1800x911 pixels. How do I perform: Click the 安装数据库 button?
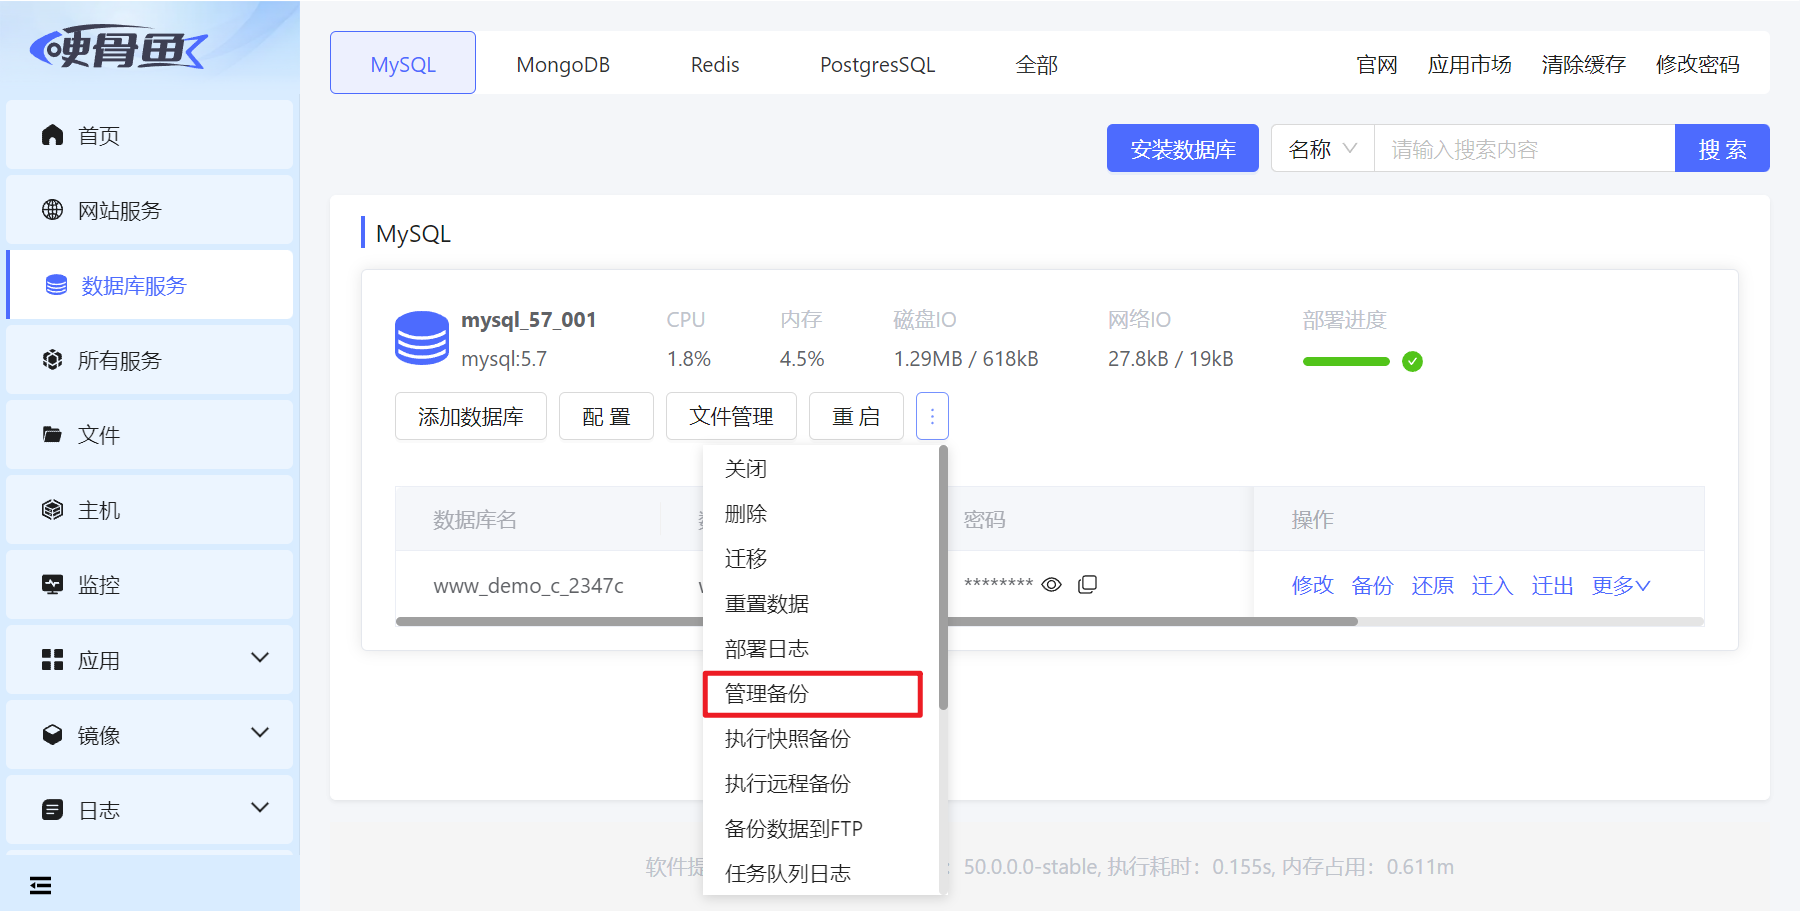coord(1182,148)
